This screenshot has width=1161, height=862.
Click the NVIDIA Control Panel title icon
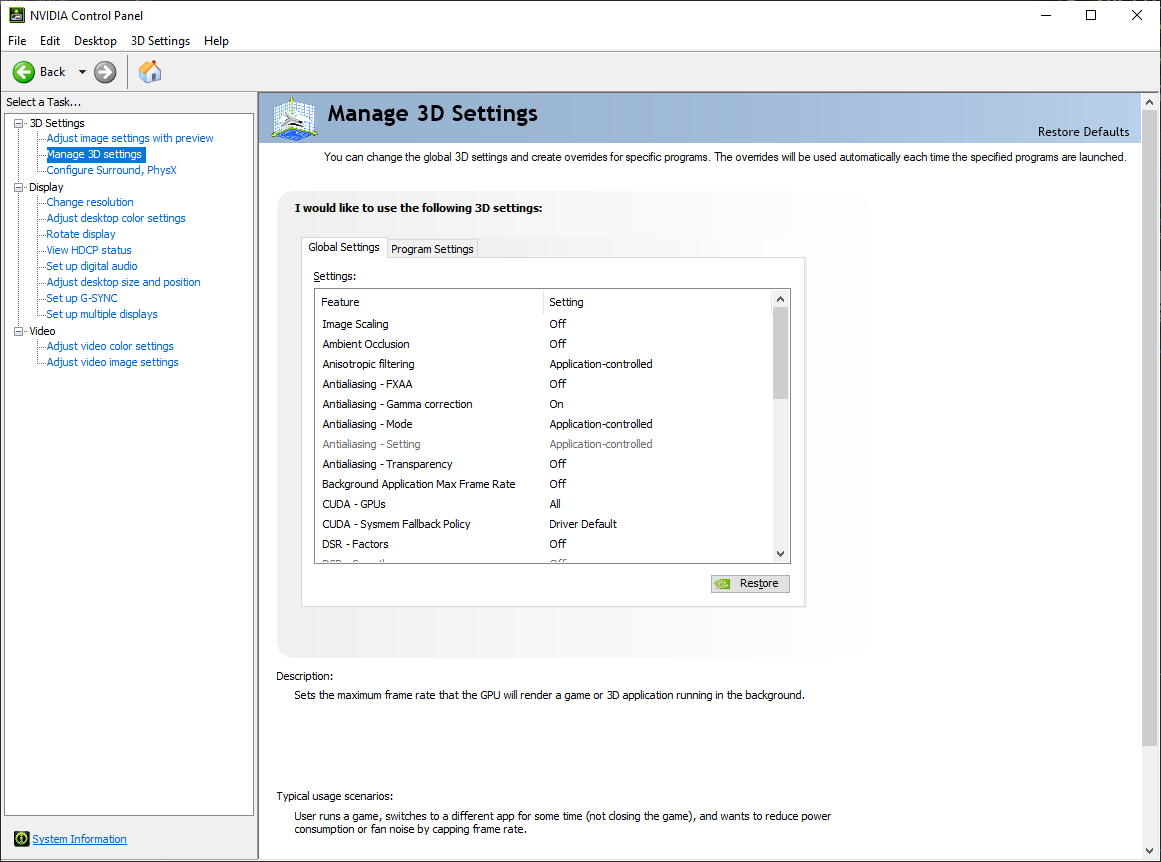point(16,15)
